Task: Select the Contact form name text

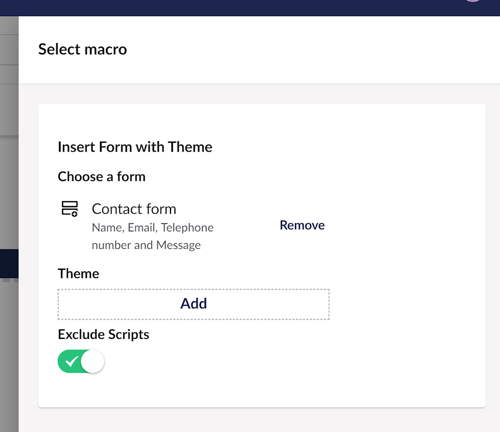Action: point(134,209)
